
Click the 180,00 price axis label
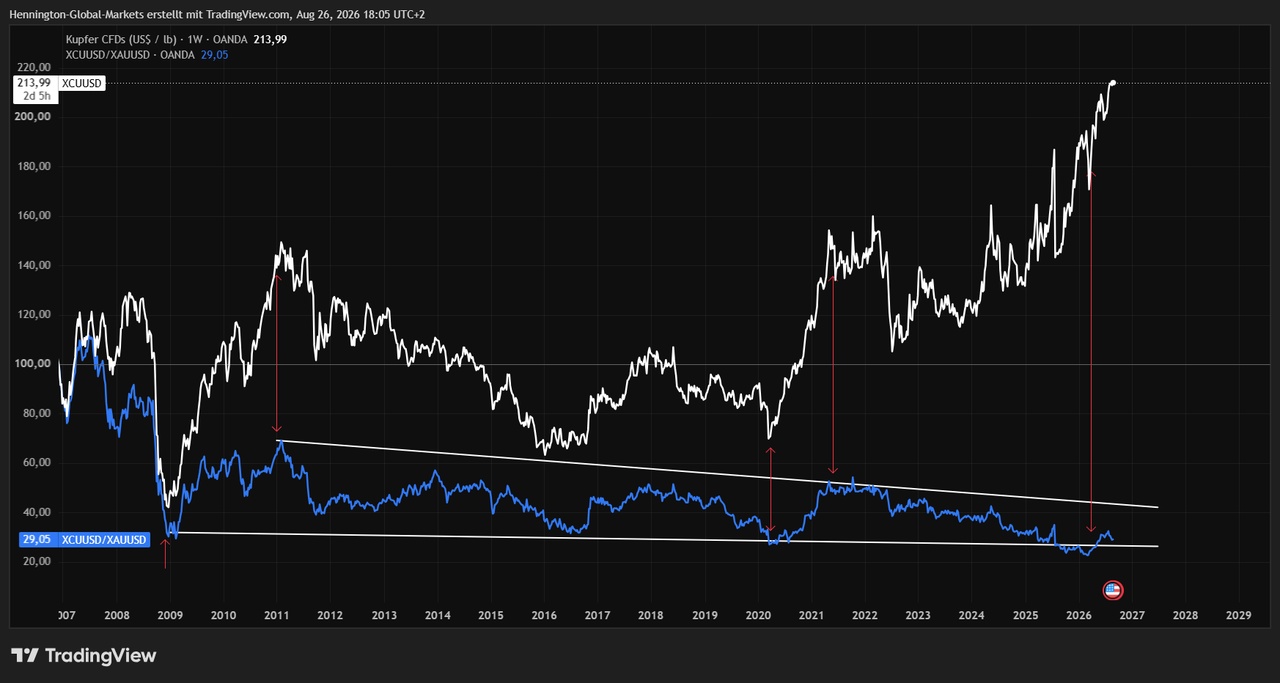pos(34,166)
